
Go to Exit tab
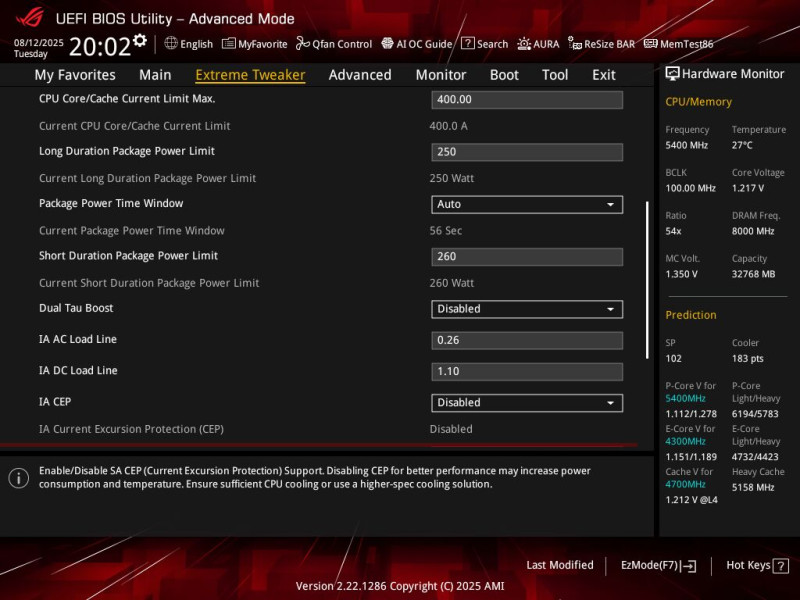(x=604, y=75)
